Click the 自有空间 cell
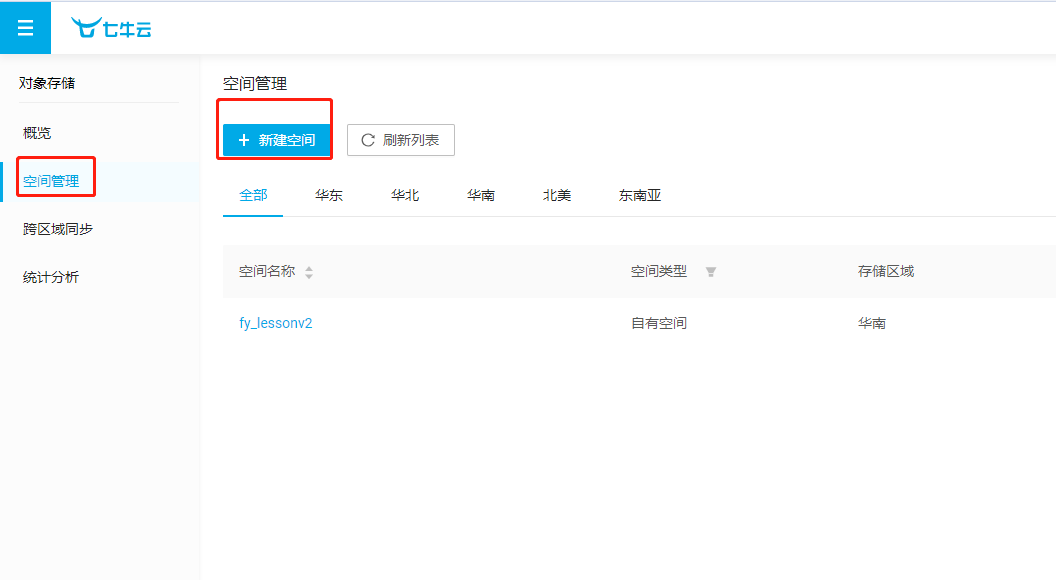Image resolution: width=1056 pixels, height=580 pixels. (659, 323)
